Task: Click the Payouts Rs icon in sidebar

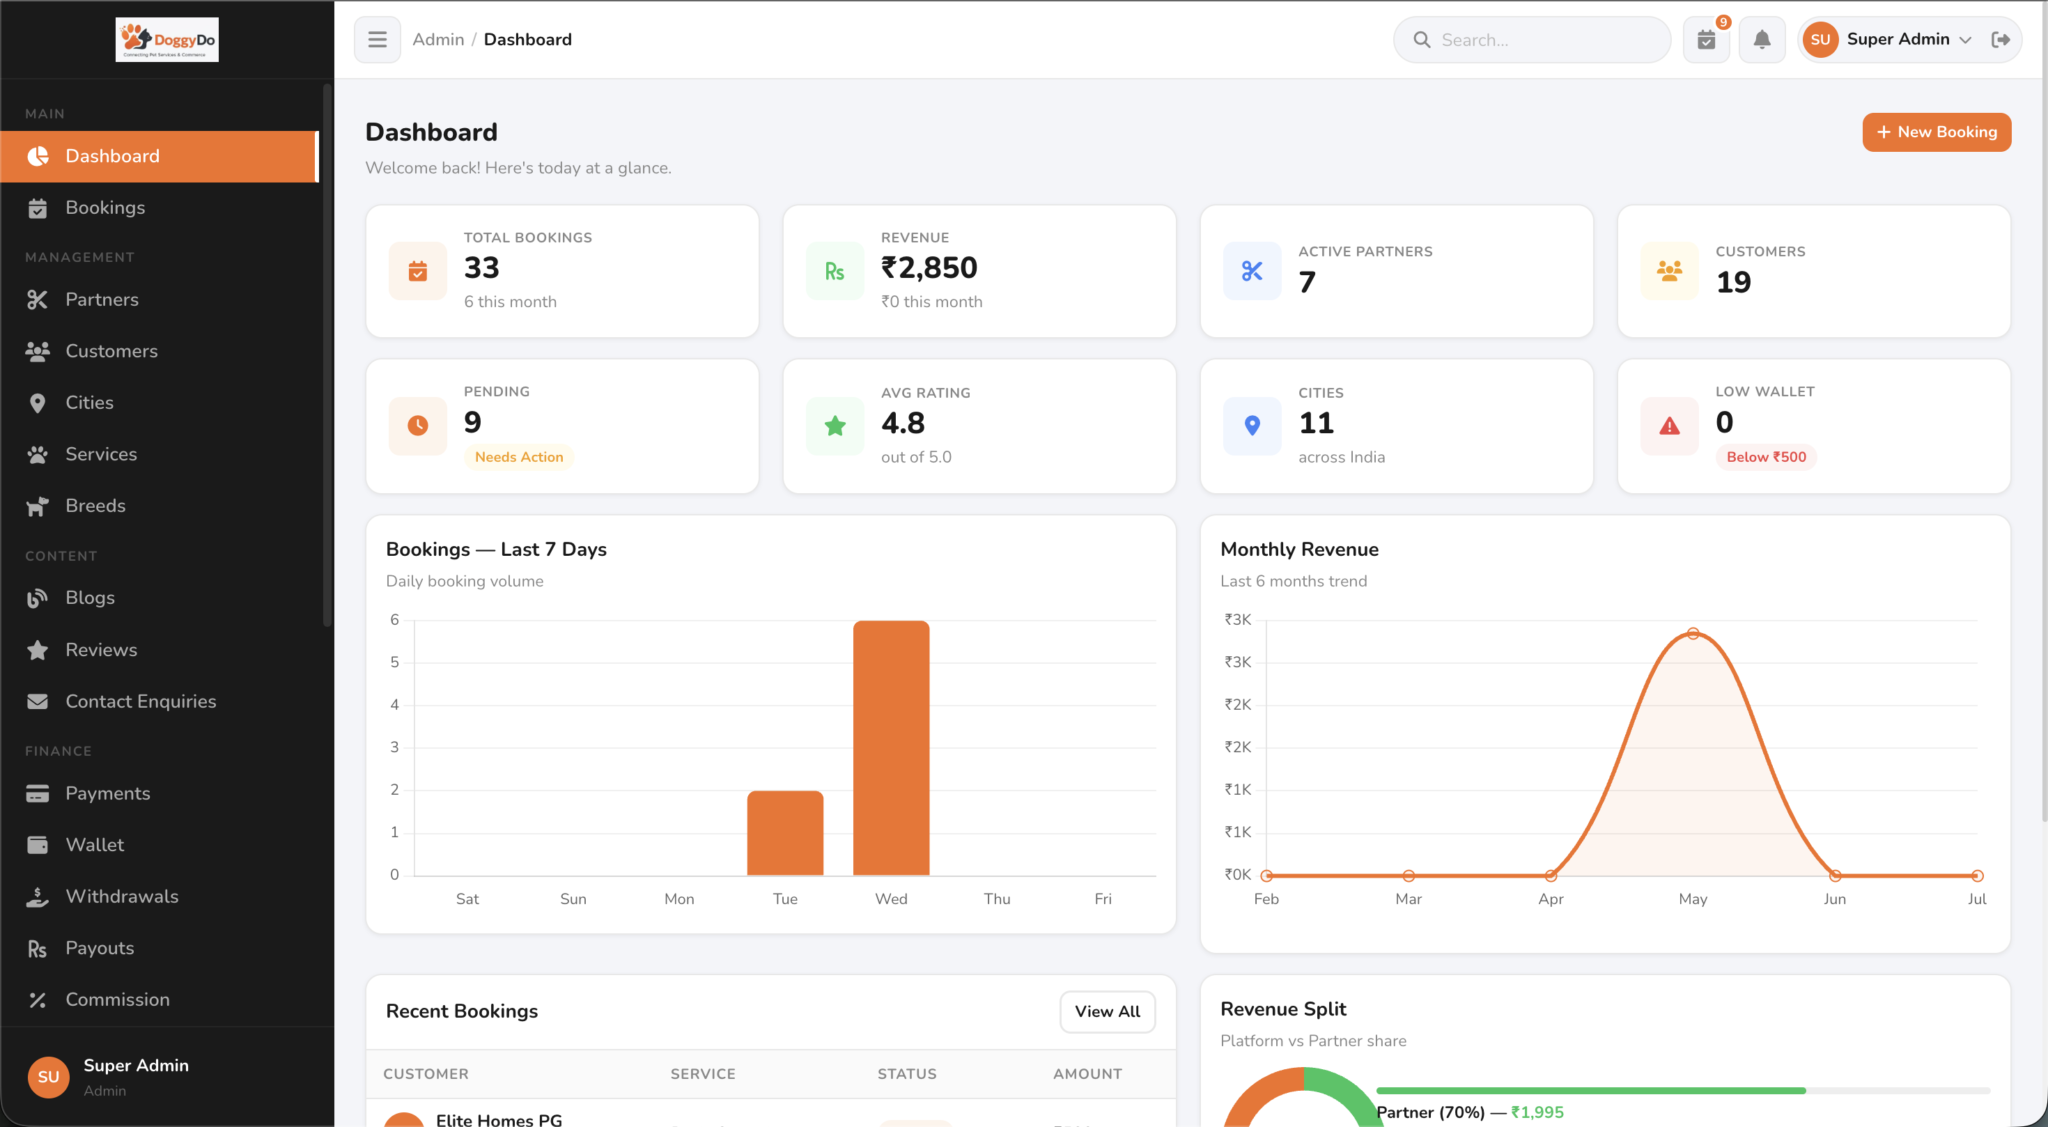Action: [38, 949]
